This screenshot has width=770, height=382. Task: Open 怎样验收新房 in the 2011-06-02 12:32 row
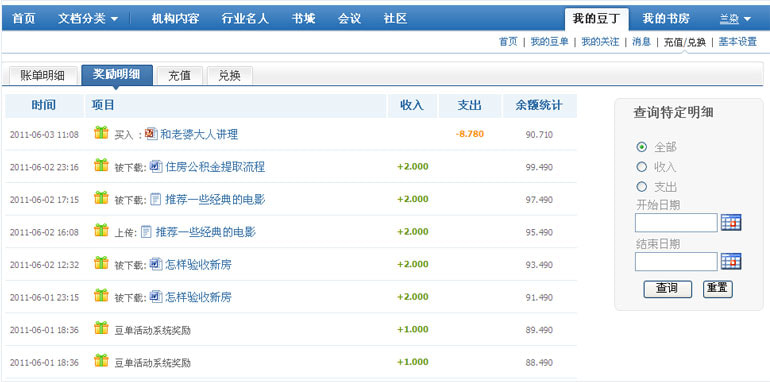click(198, 265)
